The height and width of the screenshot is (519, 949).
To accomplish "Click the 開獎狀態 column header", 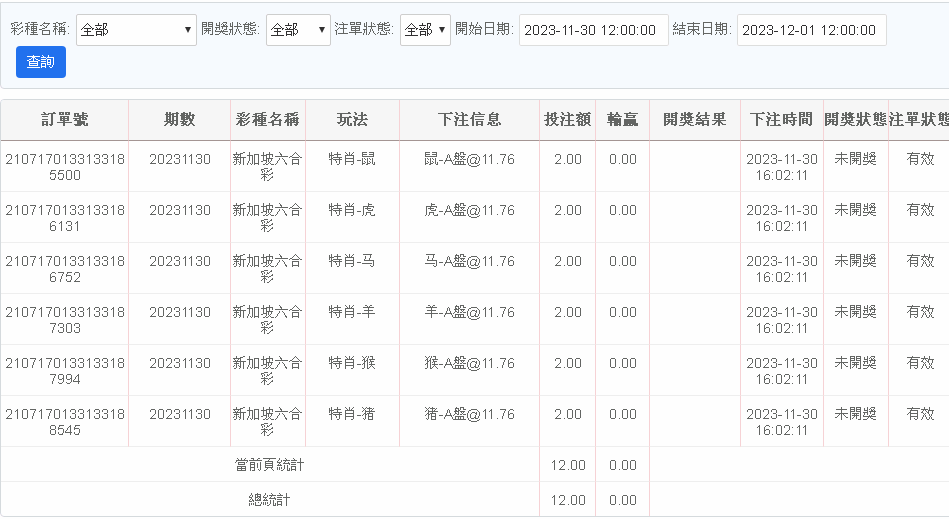I will [855, 120].
